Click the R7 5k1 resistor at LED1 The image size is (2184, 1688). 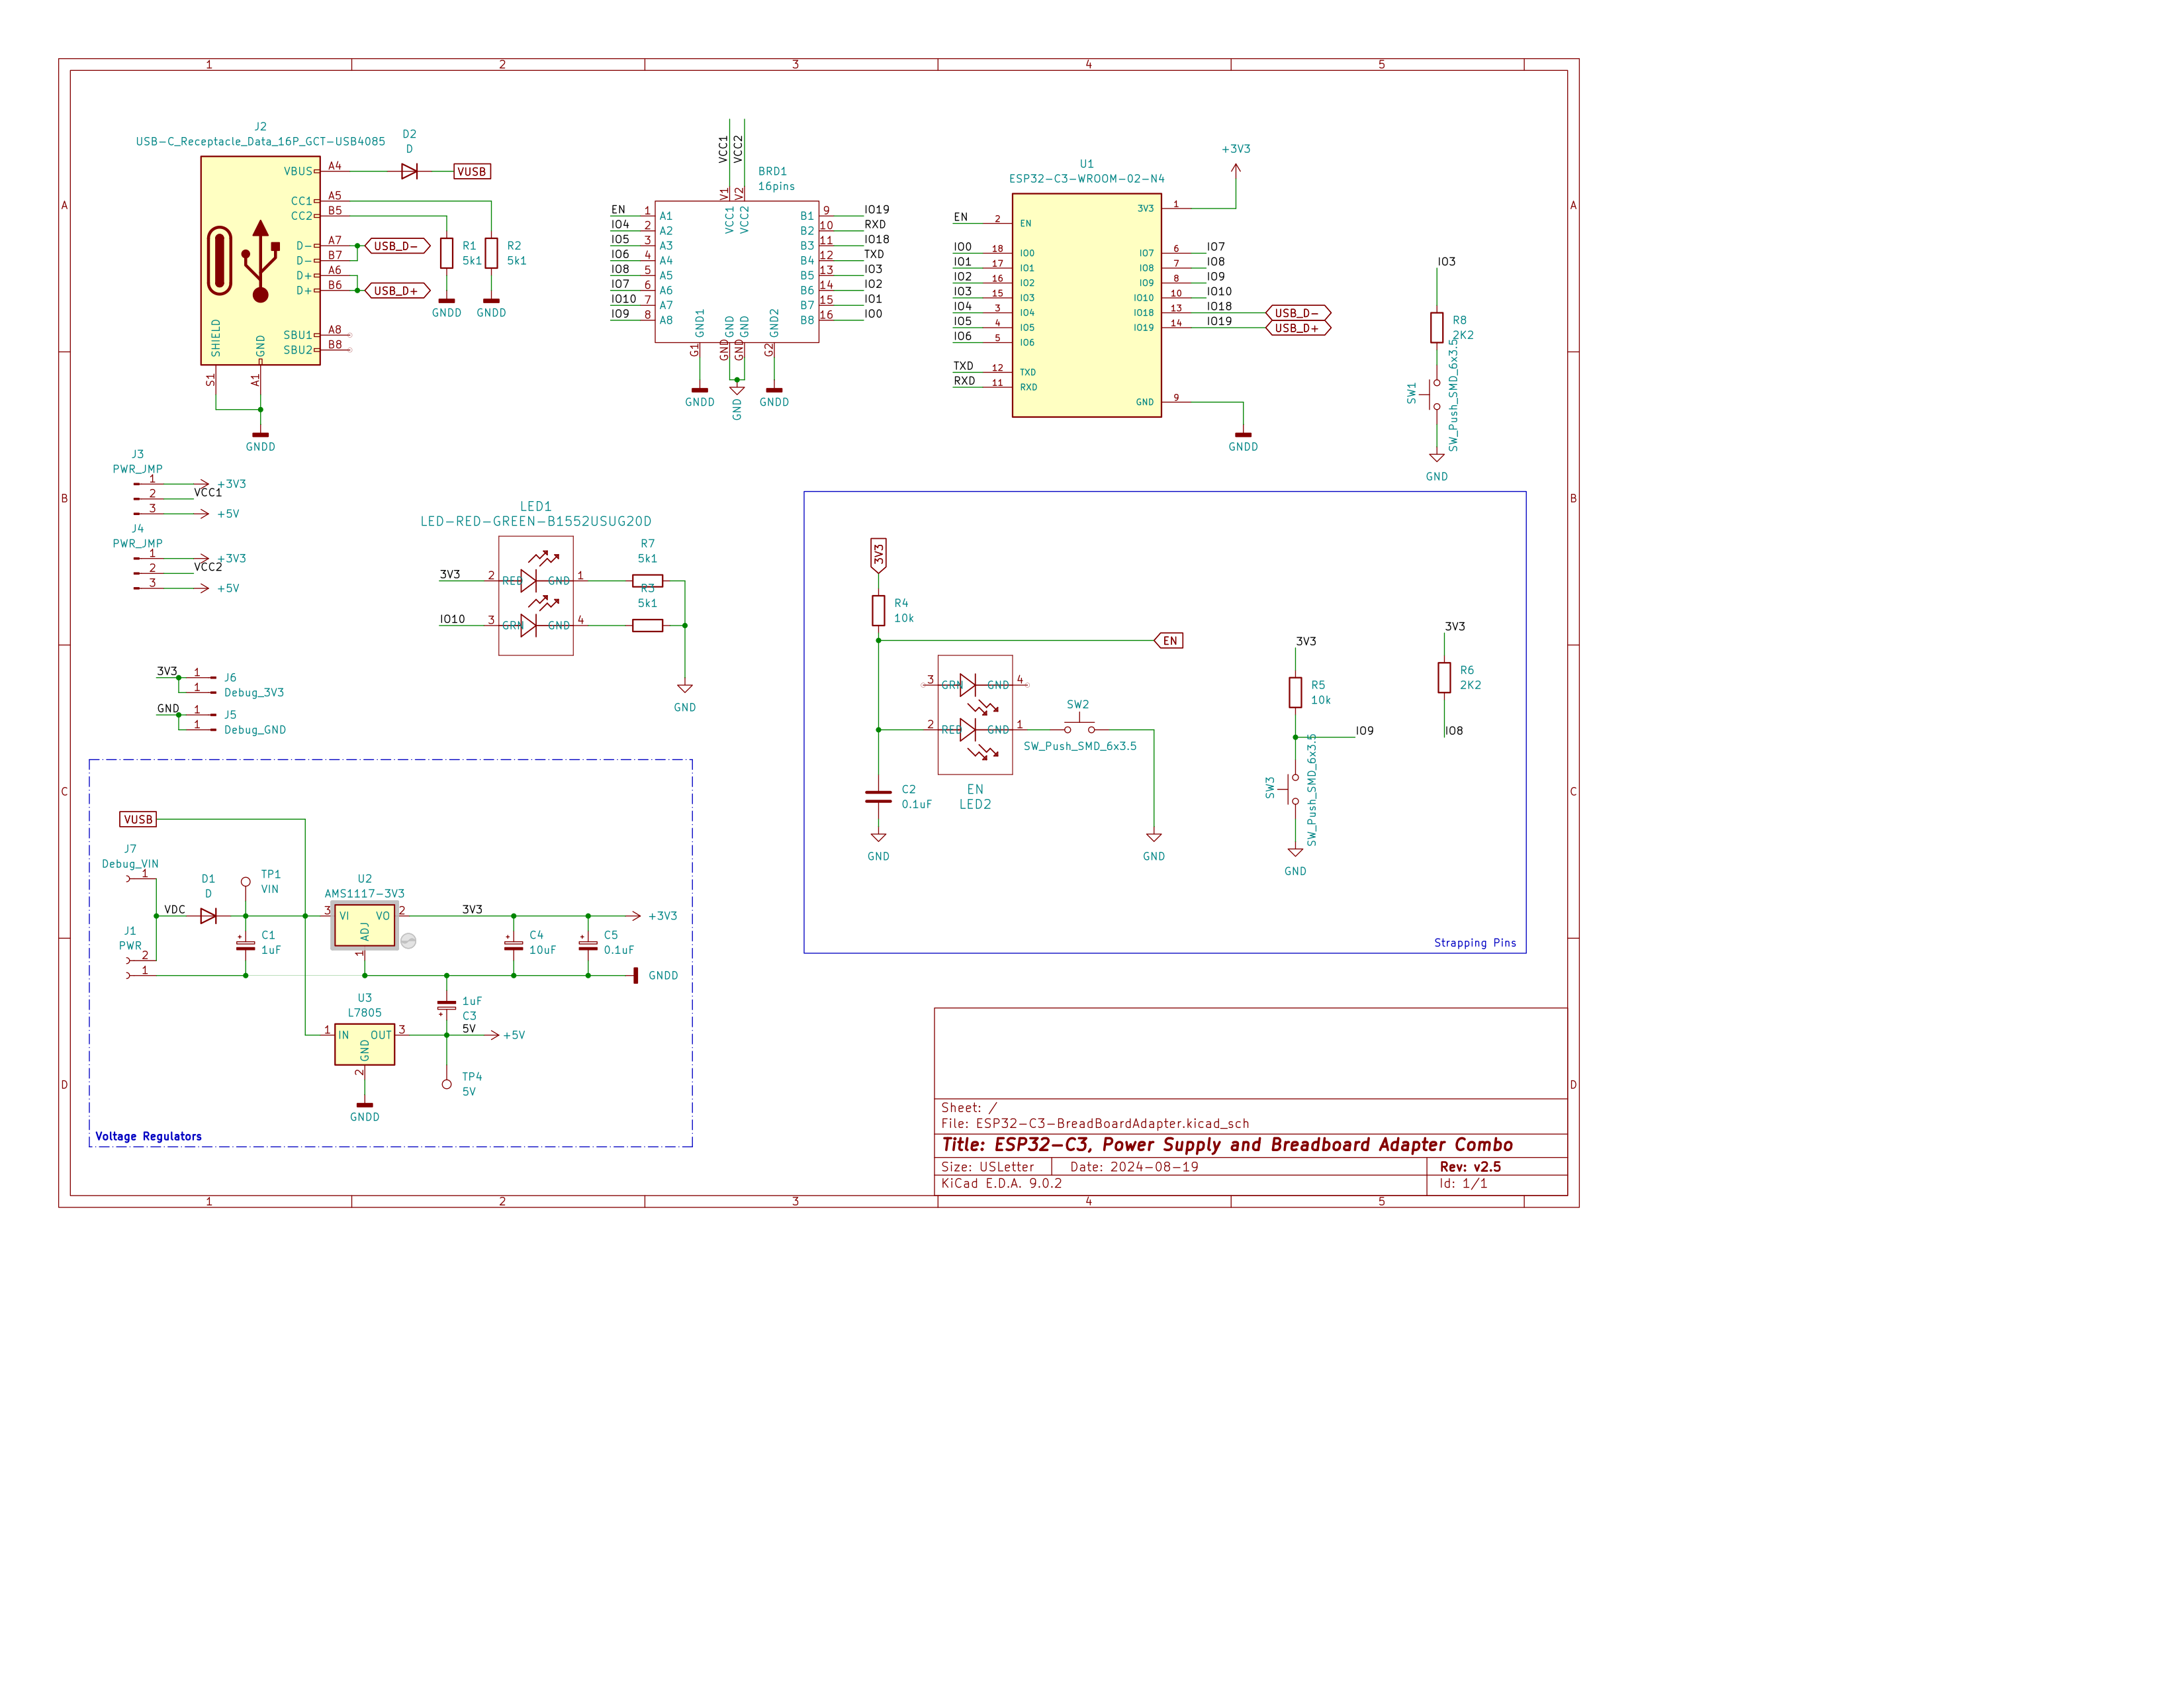coord(648,581)
